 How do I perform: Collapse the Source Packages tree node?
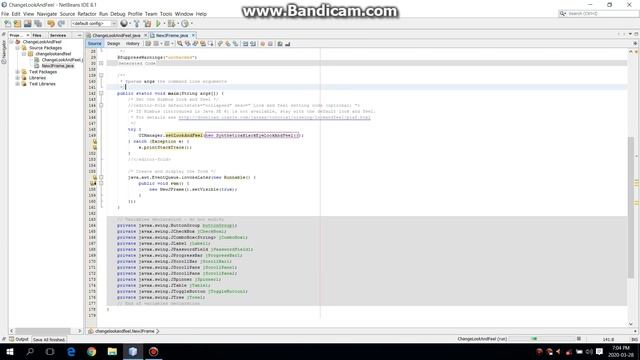[x=18, y=48]
